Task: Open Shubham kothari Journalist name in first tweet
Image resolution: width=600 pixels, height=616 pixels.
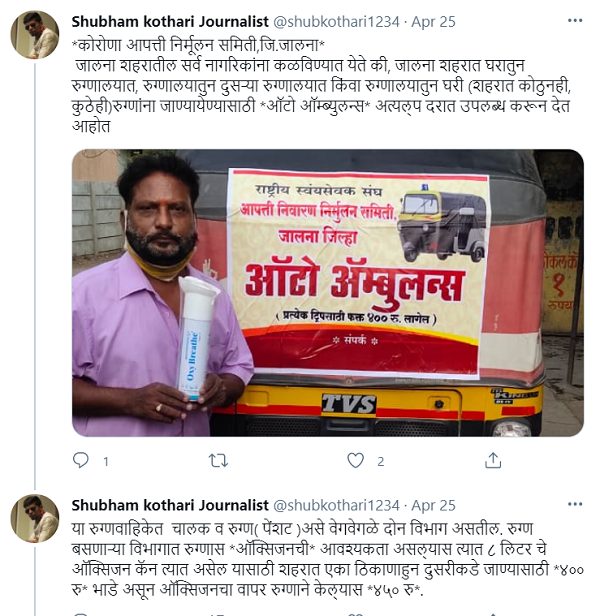Action: [x=170, y=22]
